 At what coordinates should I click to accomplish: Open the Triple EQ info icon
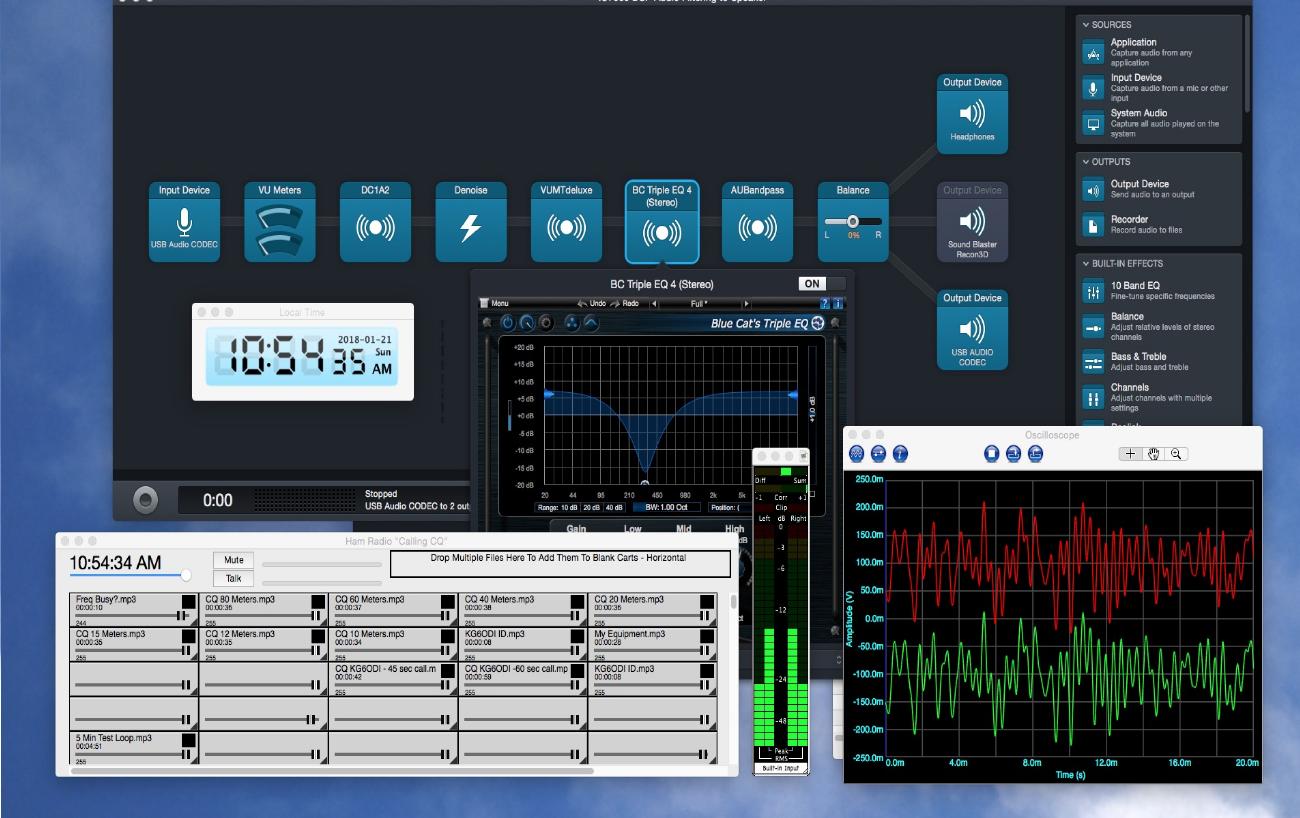pyautogui.click(x=837, y=303)
